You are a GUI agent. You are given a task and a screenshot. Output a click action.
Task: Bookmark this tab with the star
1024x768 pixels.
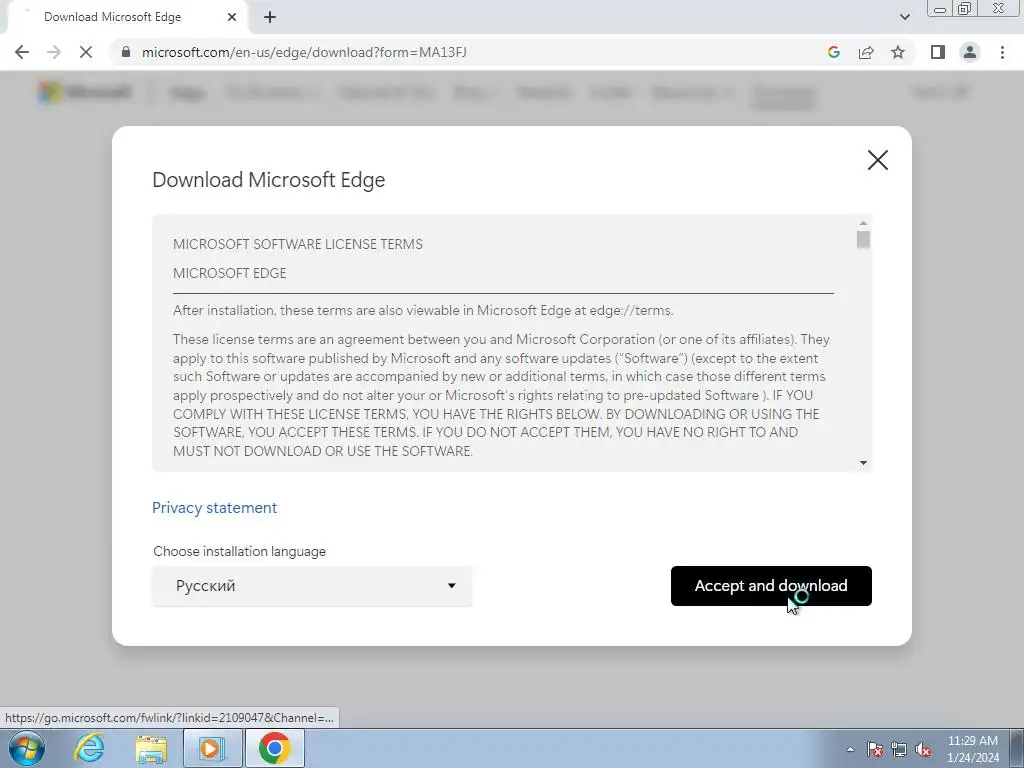[x=898, y=52]
